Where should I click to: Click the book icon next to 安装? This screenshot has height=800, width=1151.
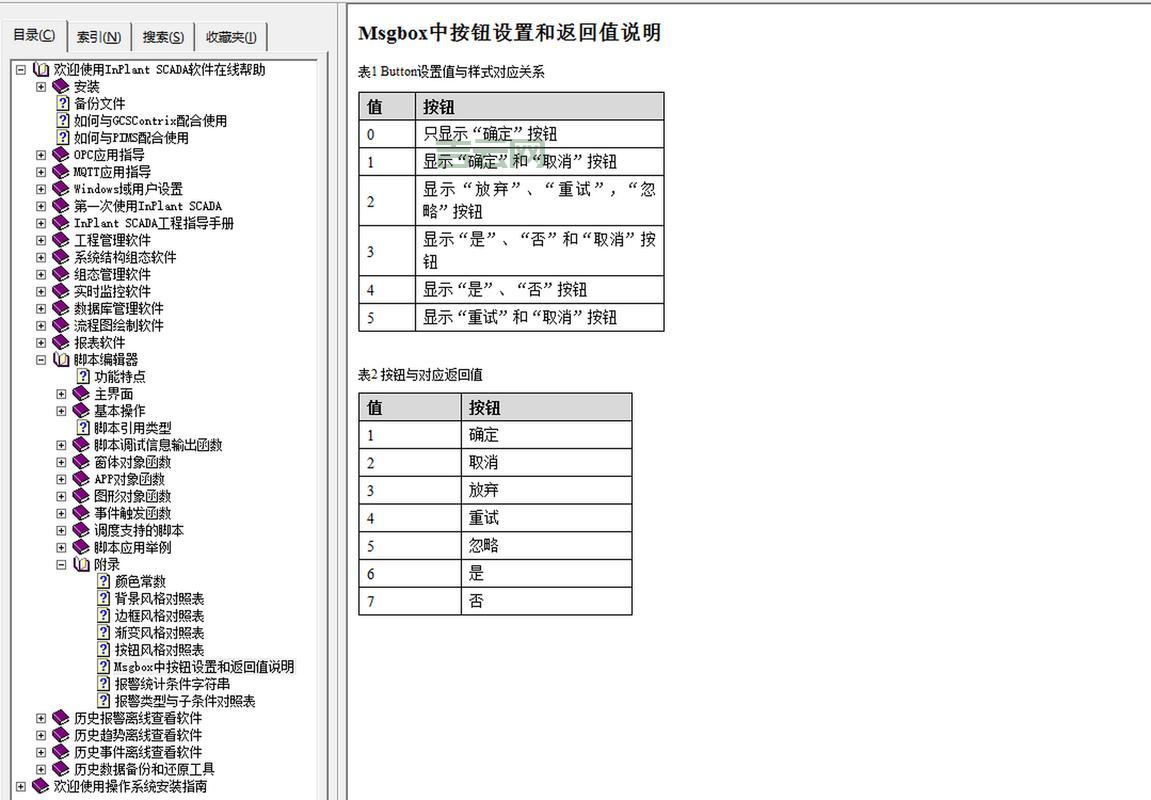pos(60,86)
